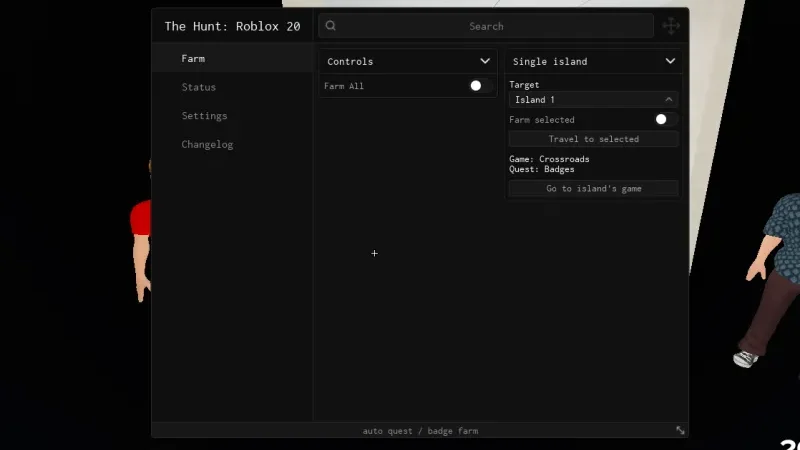The width and height of the screenshot is (800, 450).
Task: Click the Target label
Action: click(524, 85)
